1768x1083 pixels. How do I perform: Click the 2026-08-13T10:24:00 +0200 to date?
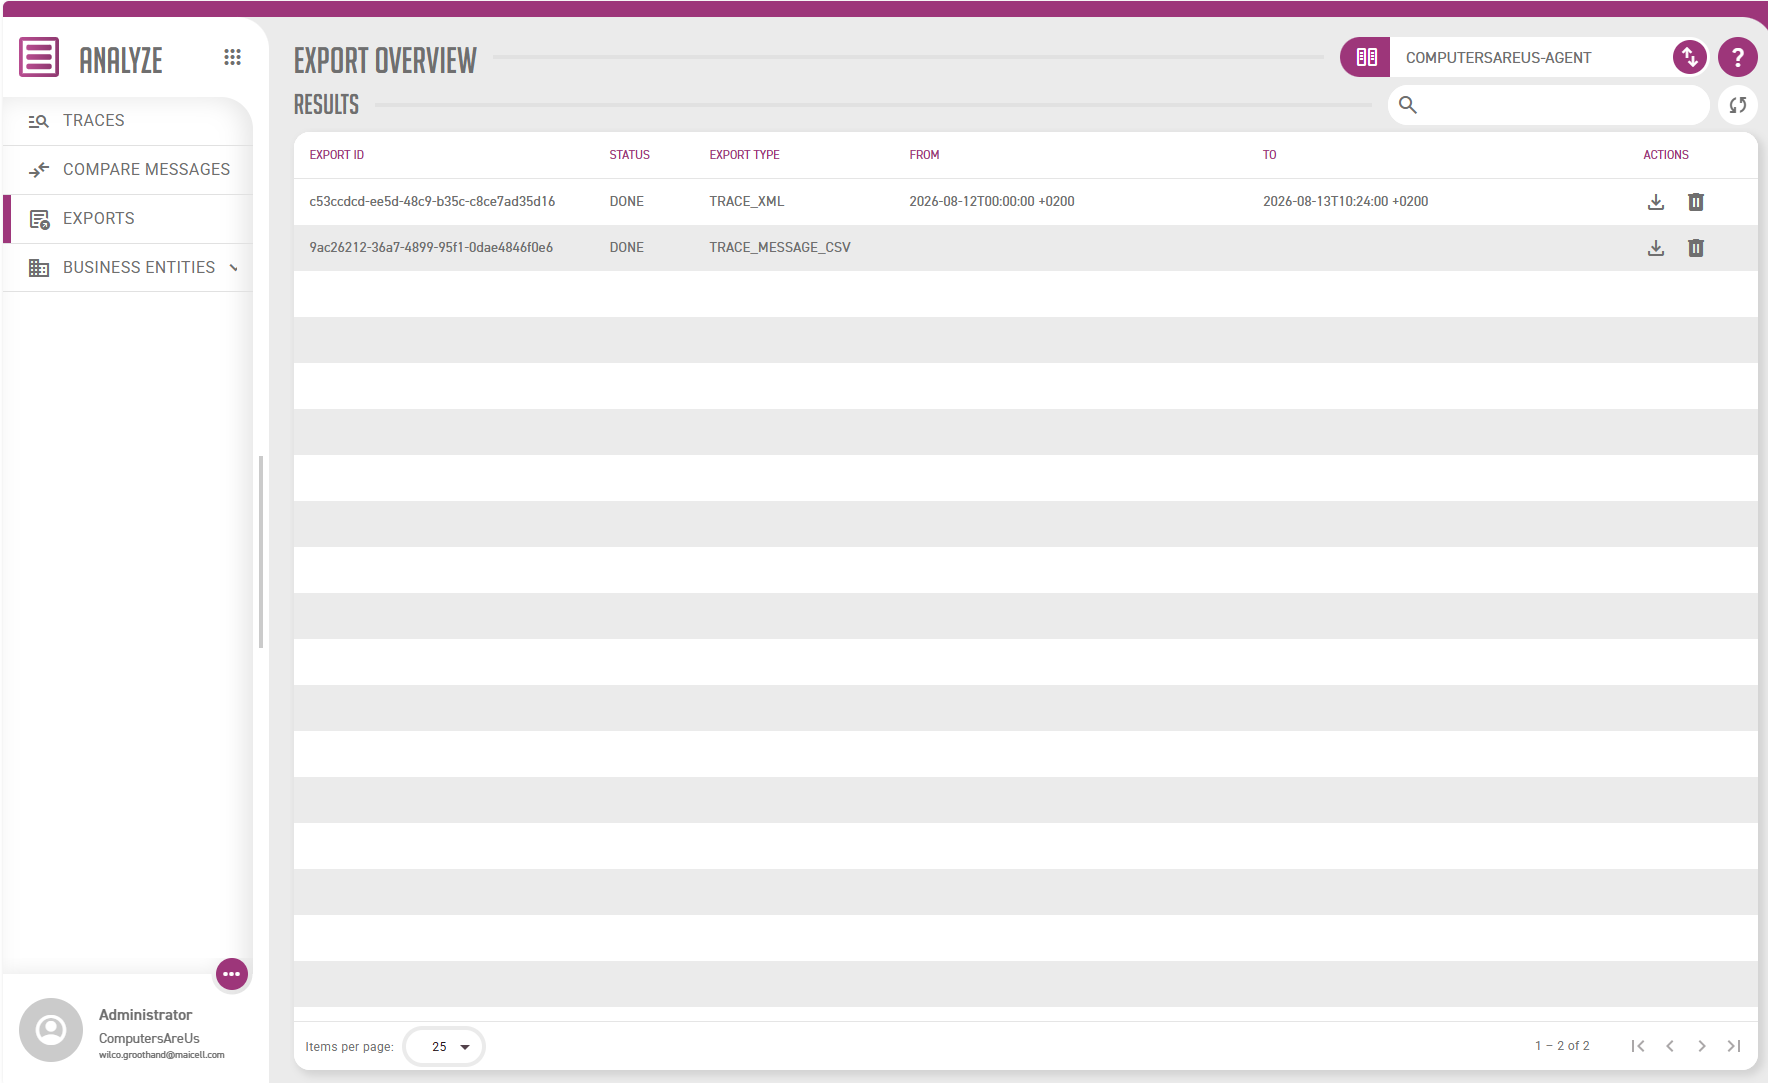coord(1346,202)
